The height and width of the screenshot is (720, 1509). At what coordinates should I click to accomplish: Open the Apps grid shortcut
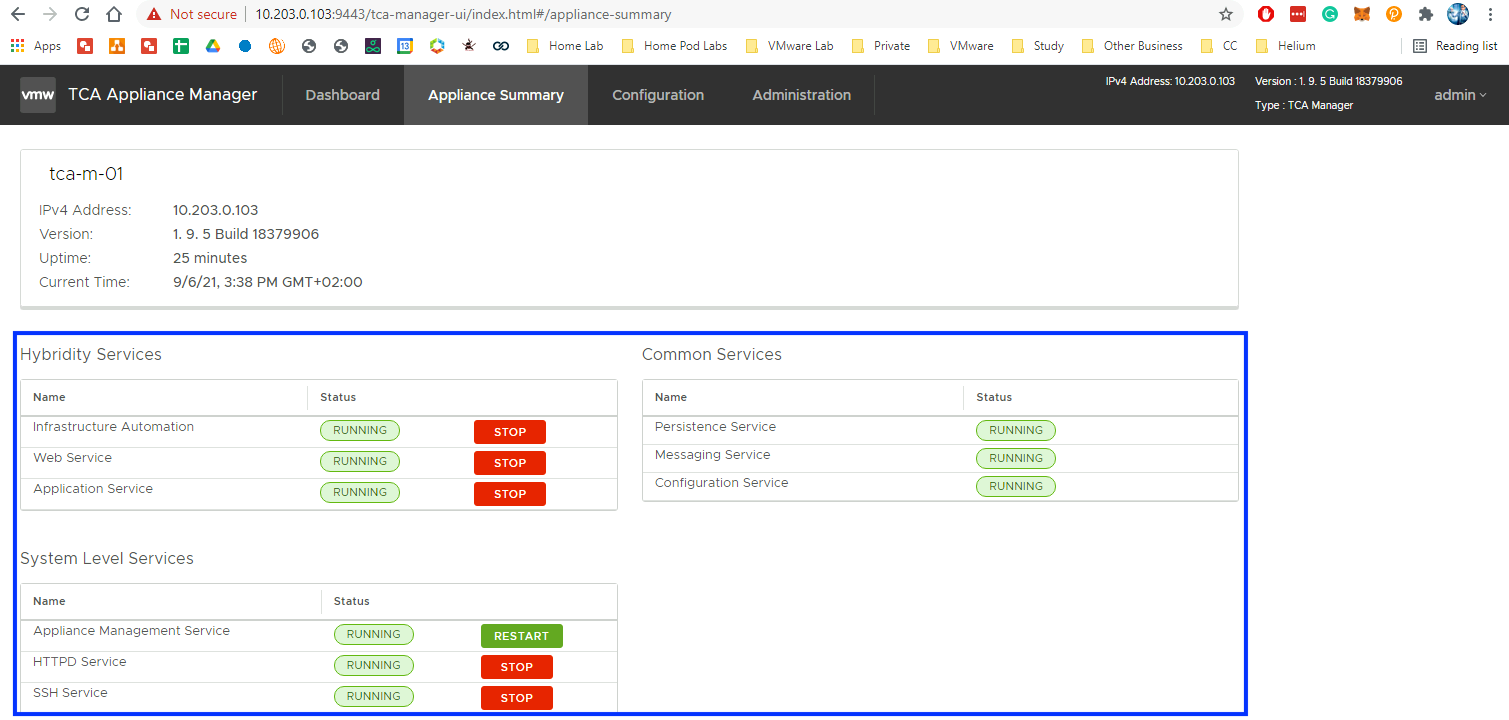tap(36, 46)
